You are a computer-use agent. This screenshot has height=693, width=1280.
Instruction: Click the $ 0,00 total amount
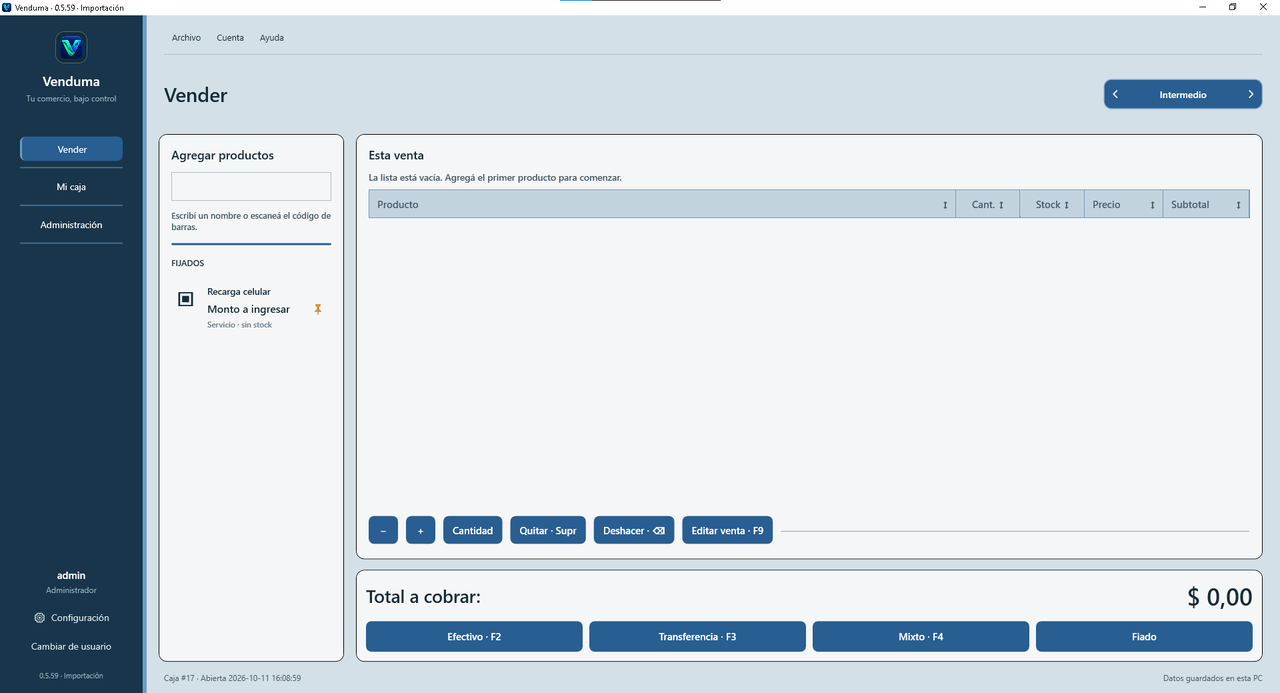[x=1220, y=597]
